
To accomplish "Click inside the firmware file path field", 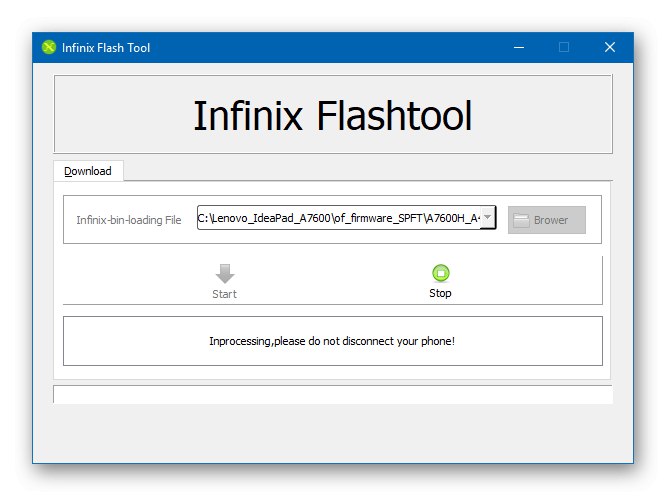I will click(339, 218).
